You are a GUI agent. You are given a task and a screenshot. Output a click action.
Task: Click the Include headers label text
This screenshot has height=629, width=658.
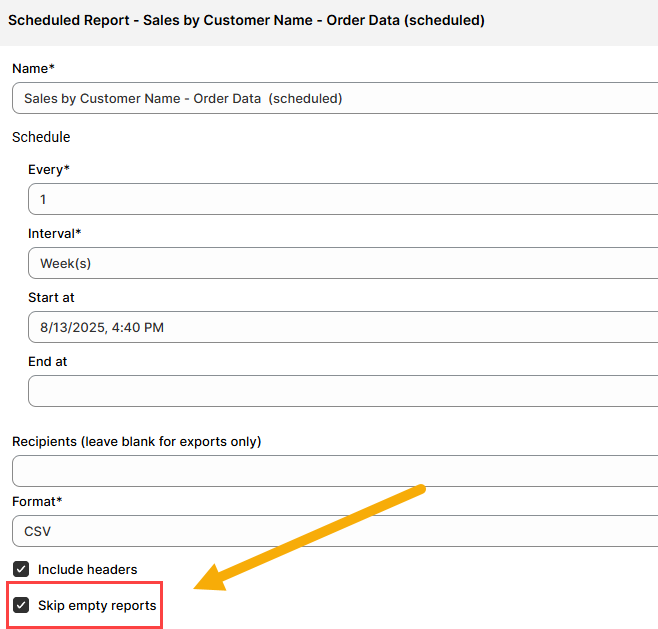(87, 569)
